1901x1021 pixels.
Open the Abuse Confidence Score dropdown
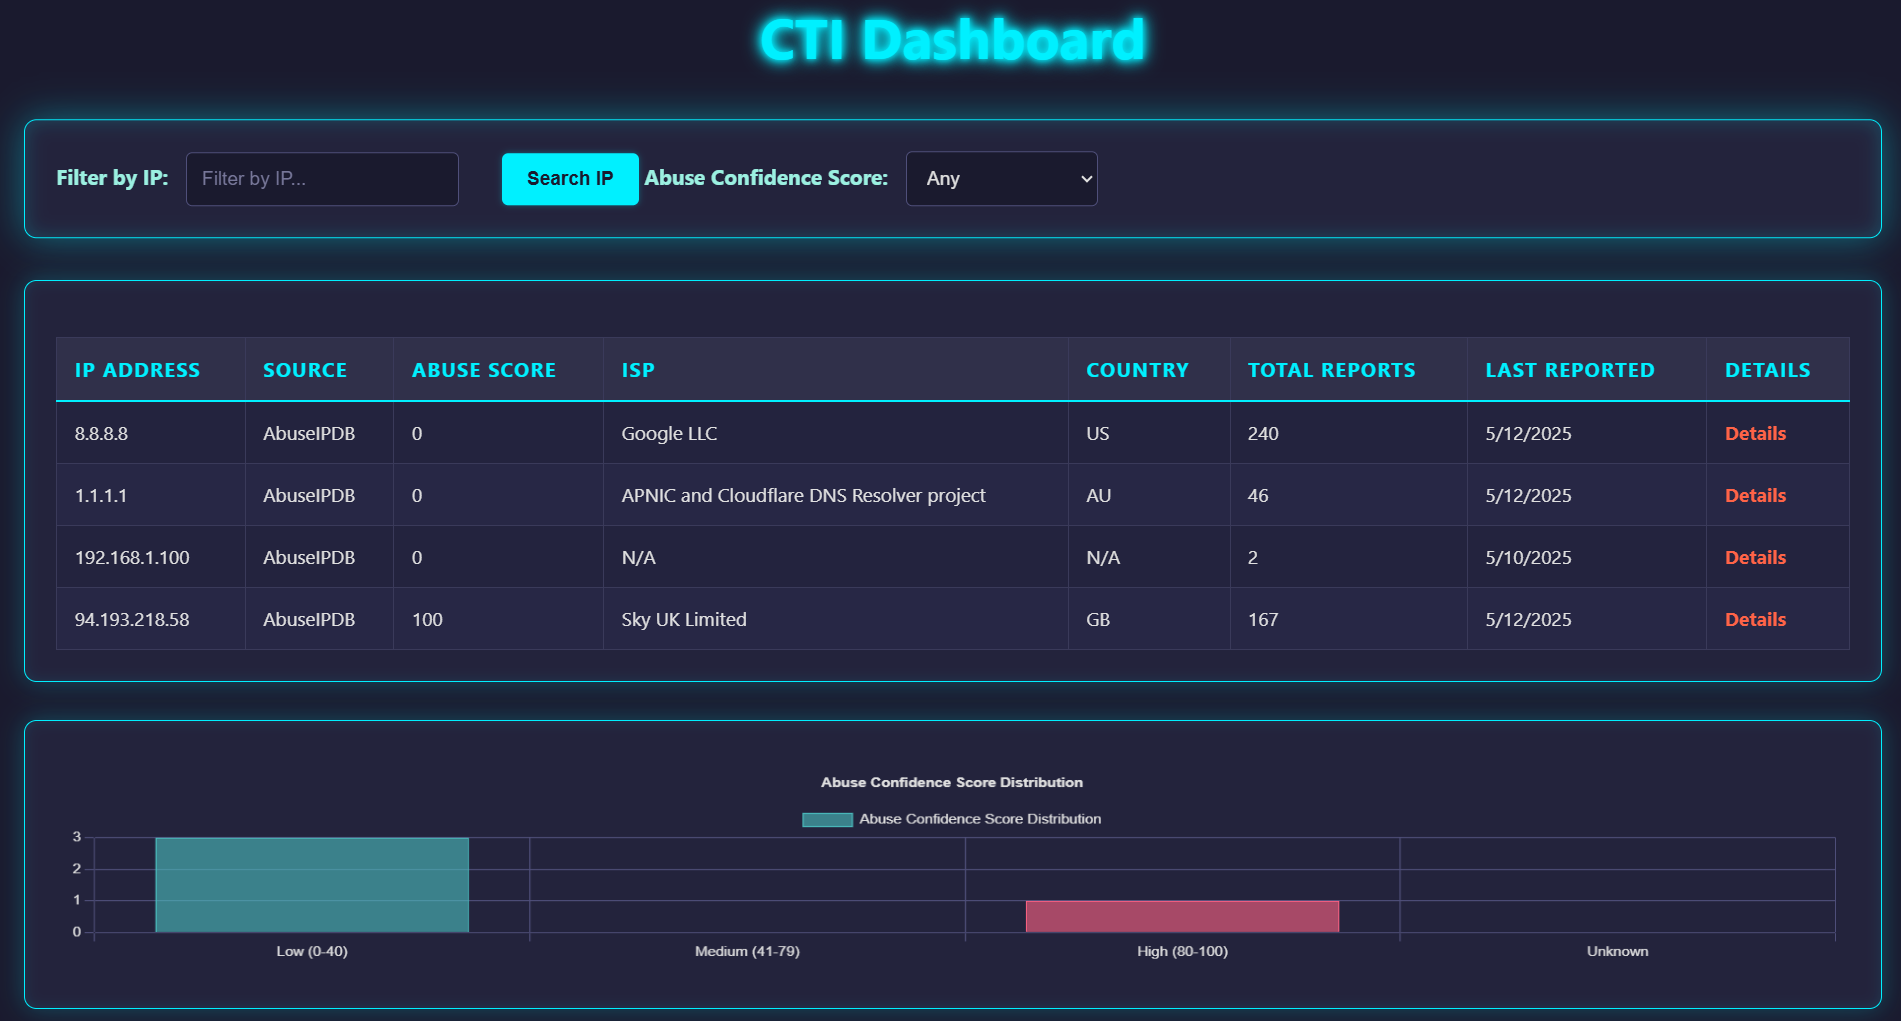click(1001, 179)
